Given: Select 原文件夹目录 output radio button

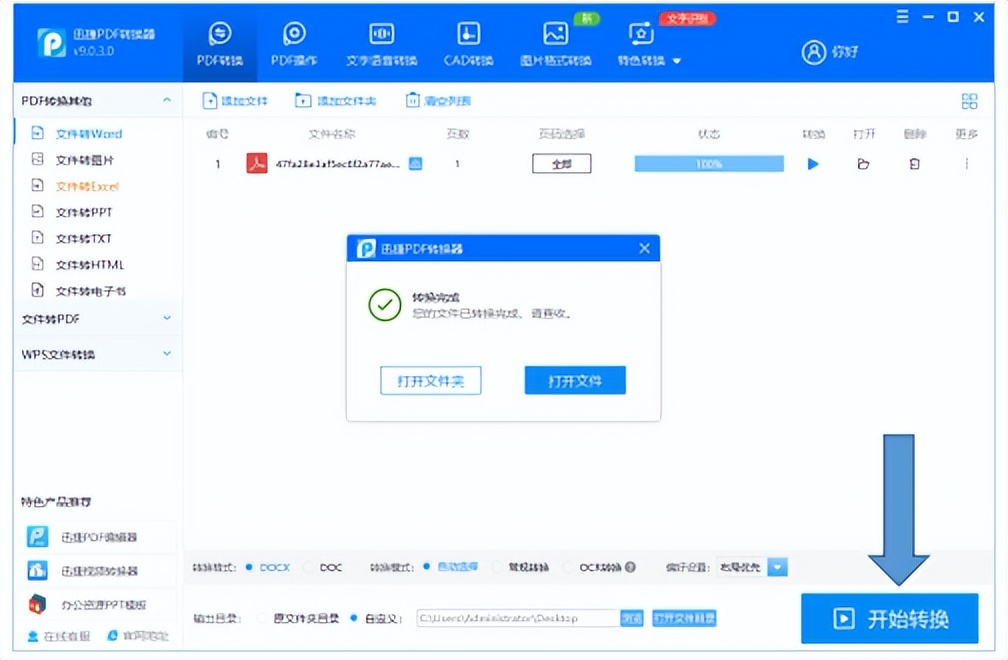Looking at the screenshot, I should point(262,618).
